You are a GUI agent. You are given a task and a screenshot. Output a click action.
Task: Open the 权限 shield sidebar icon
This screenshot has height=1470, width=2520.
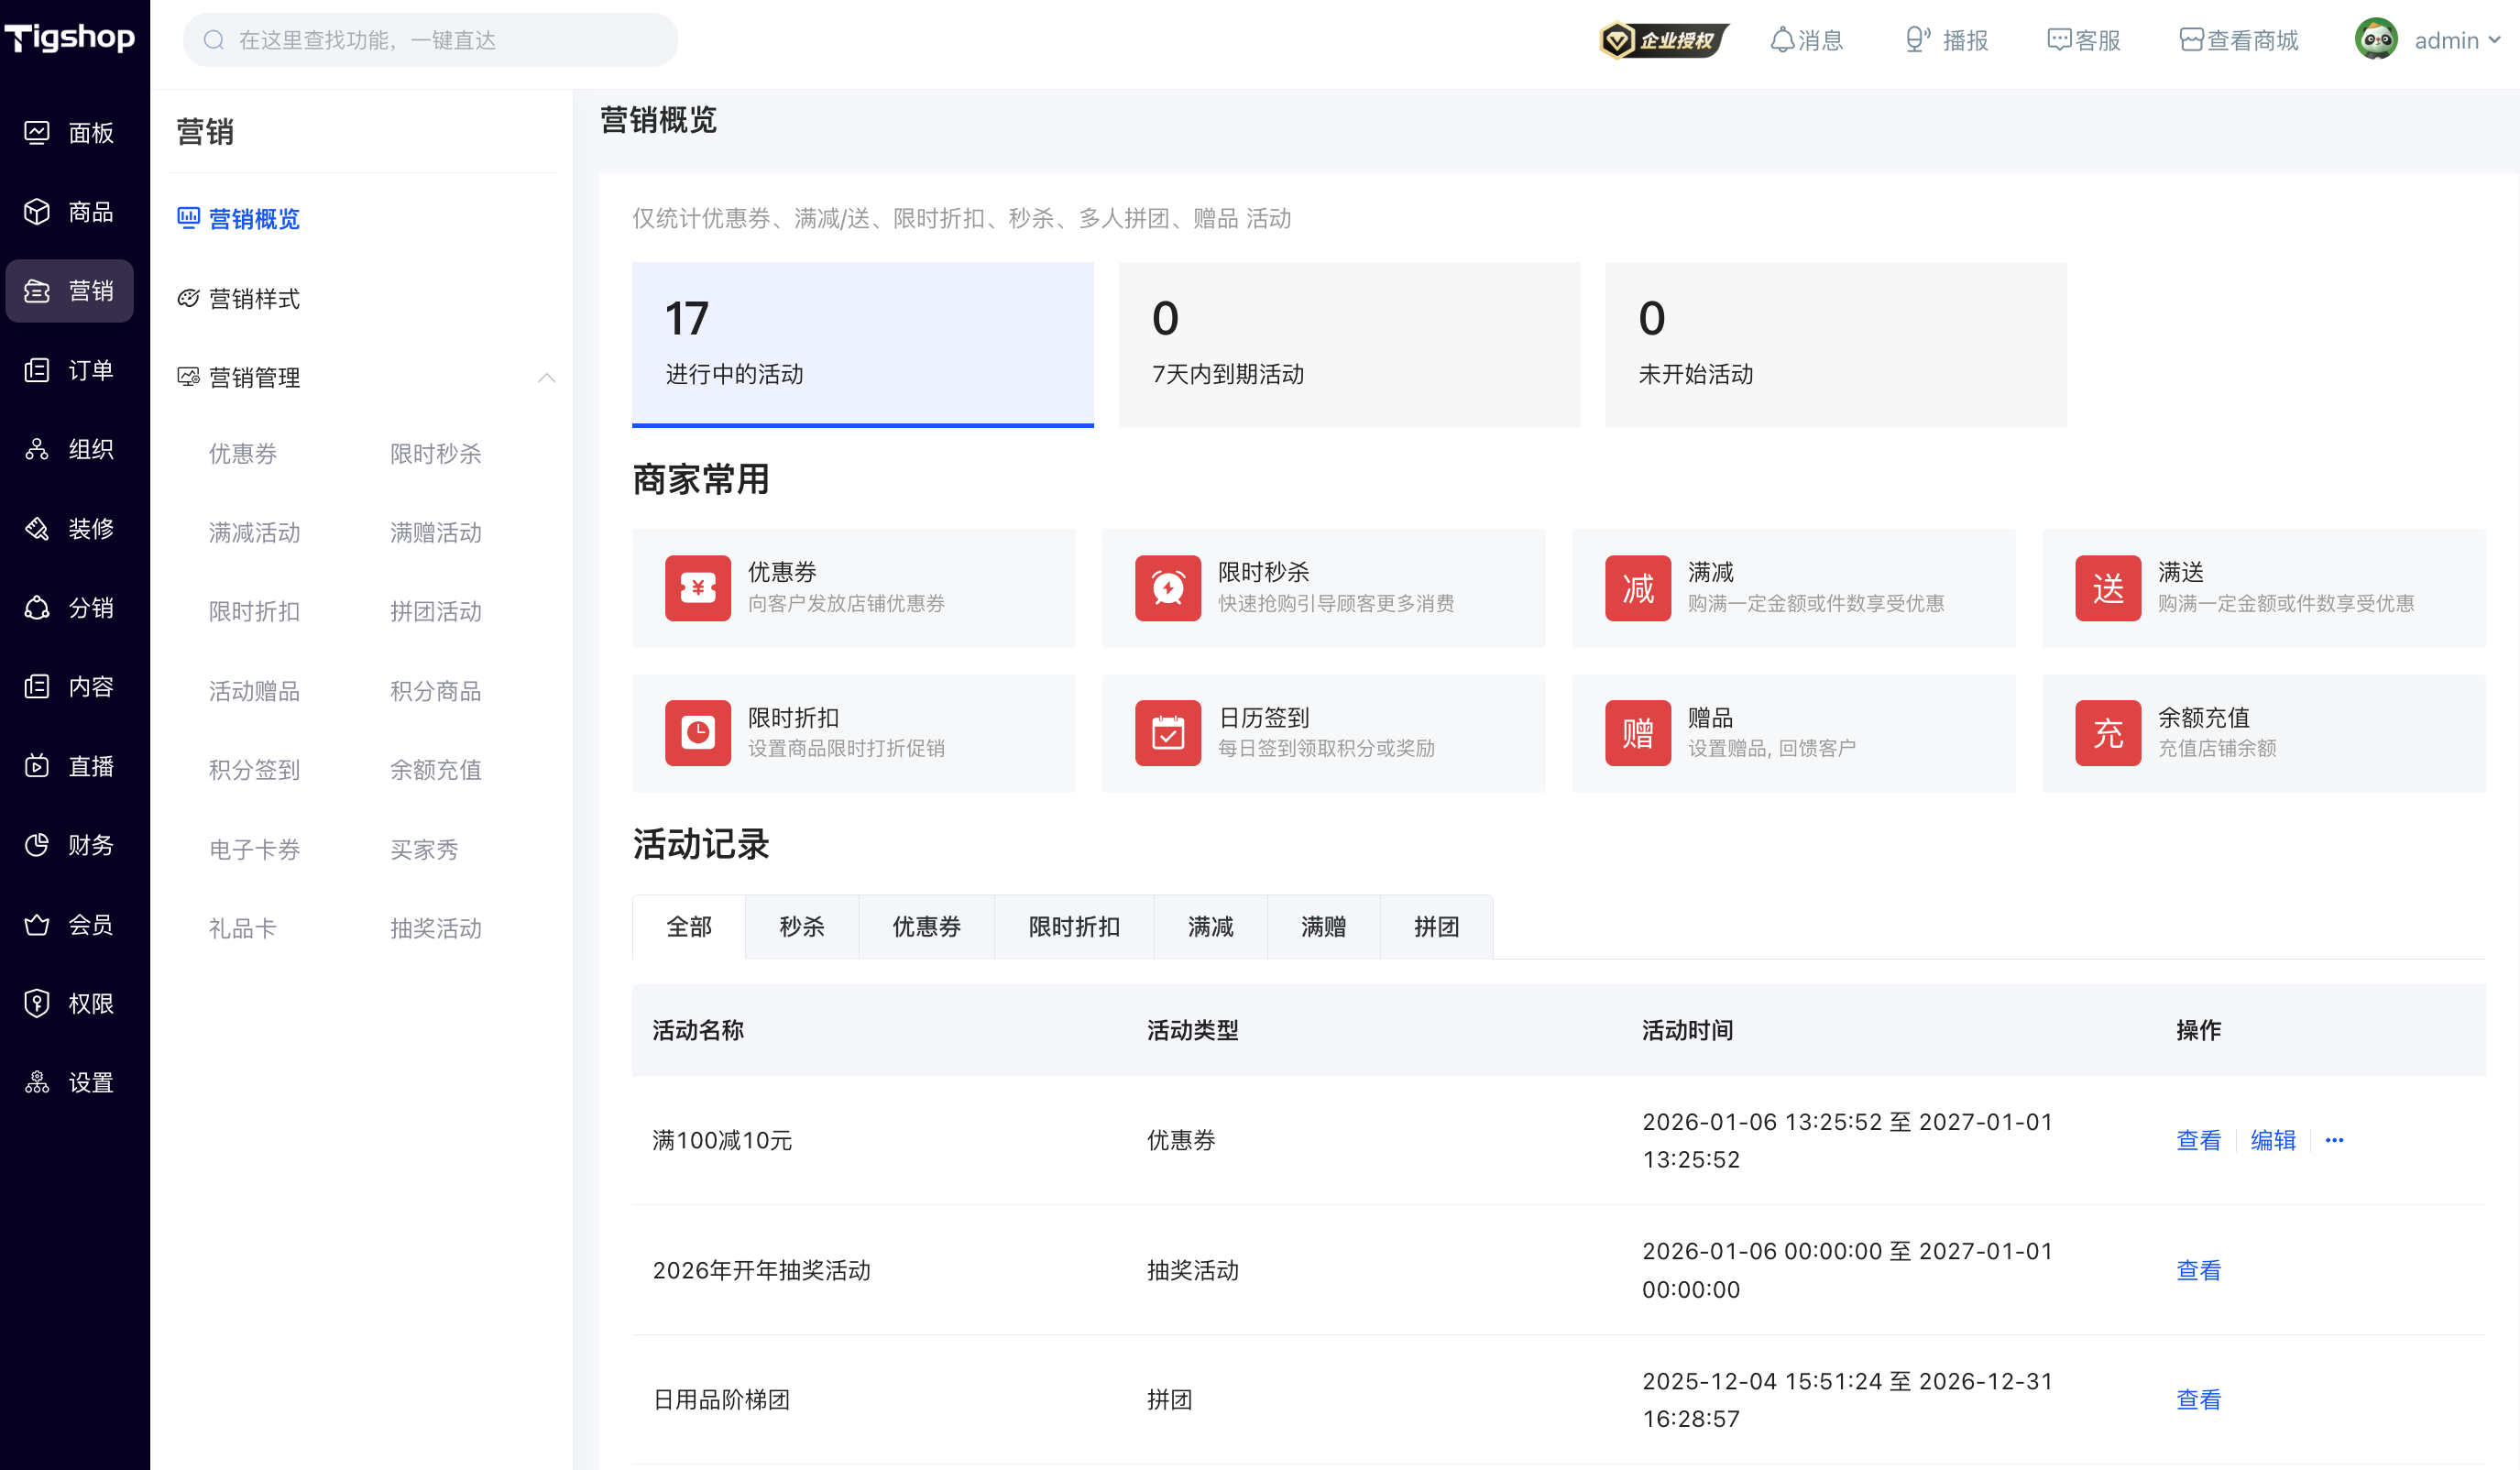coord(37,1003)
